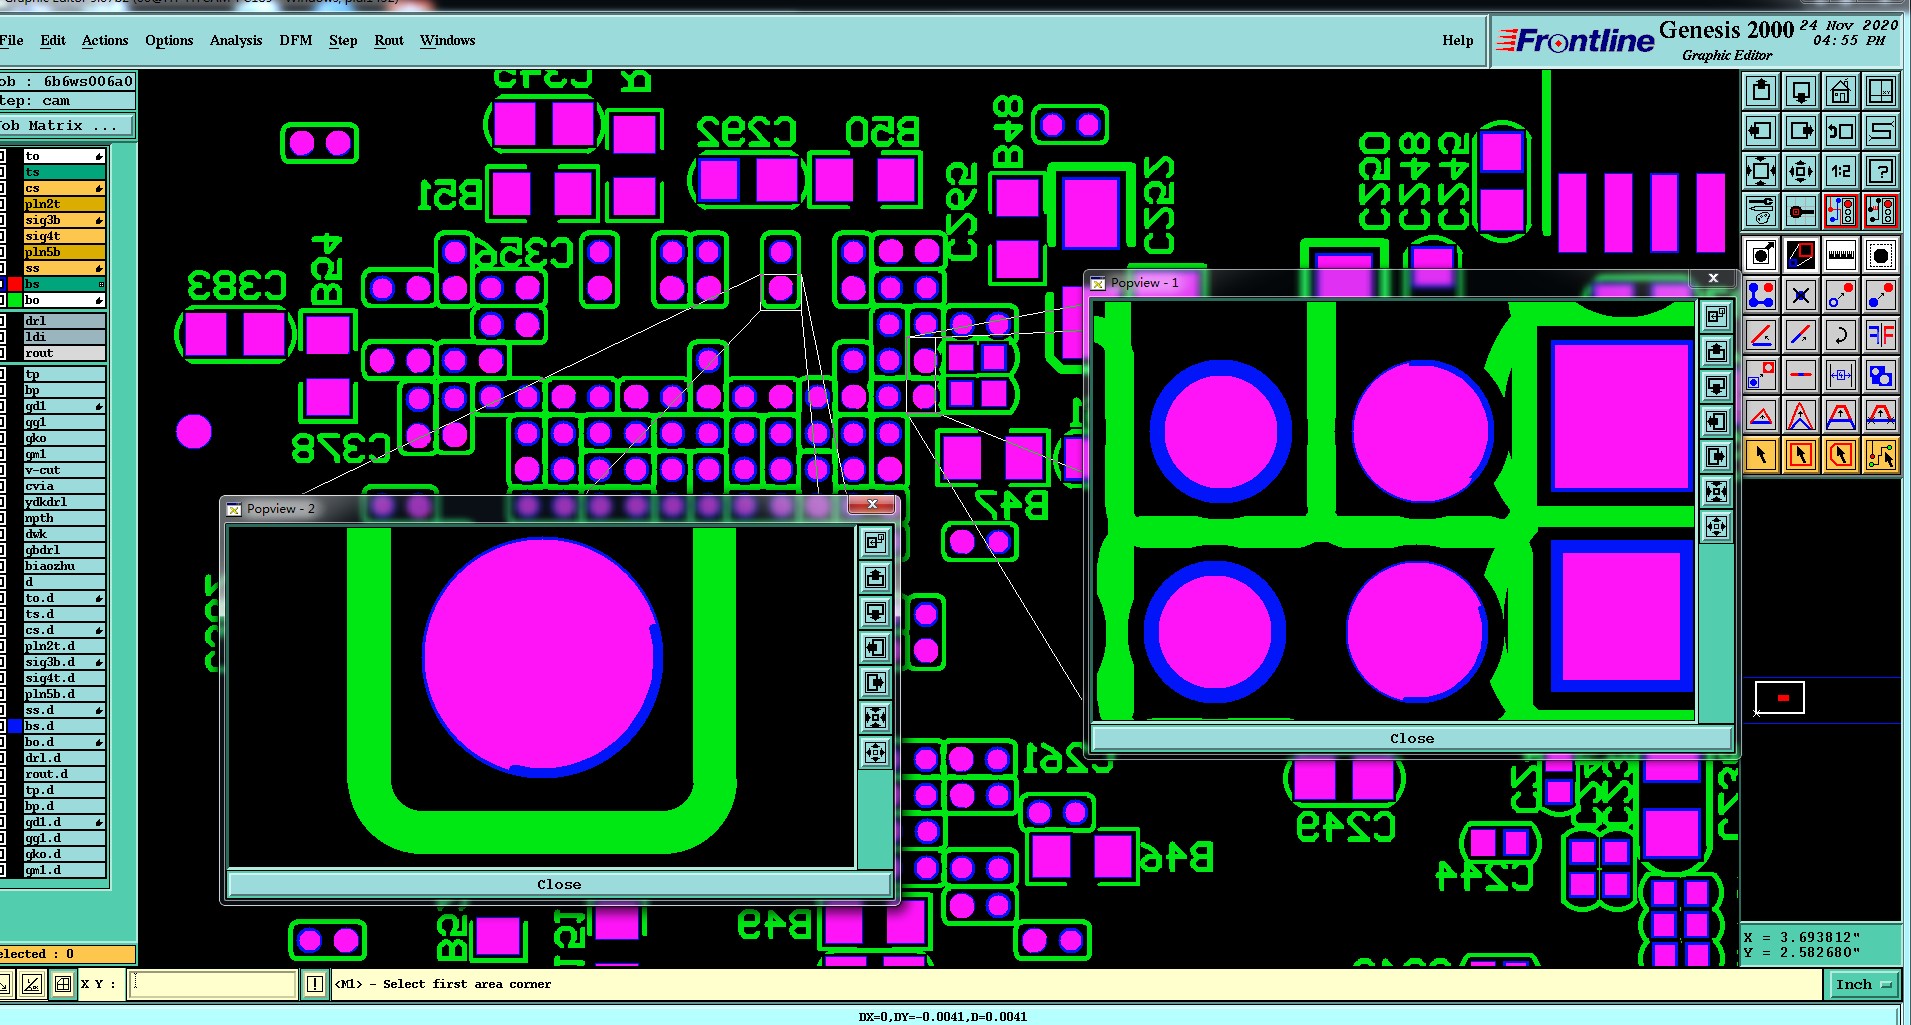Select the 'rout' layer row
The width and height of the screenshot is (1911, 1025).
tap(64, 353)
